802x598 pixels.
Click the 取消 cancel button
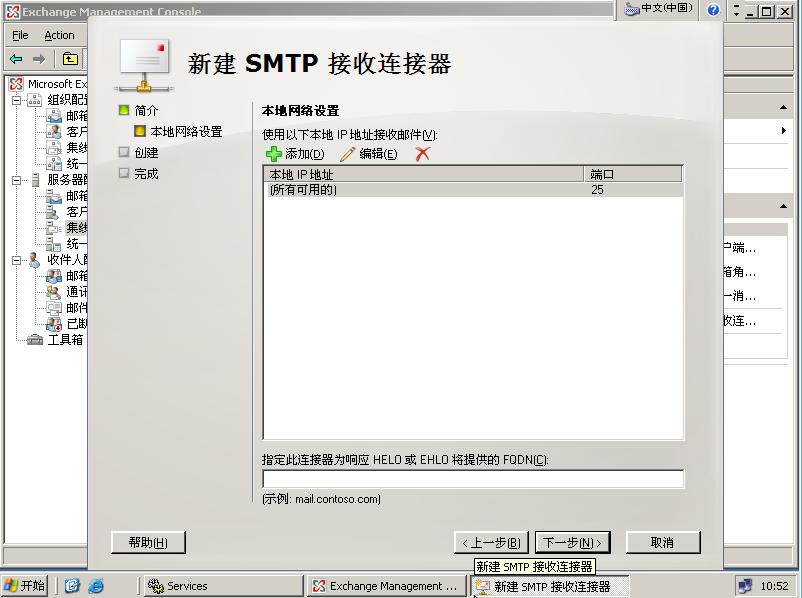(662, 543)
